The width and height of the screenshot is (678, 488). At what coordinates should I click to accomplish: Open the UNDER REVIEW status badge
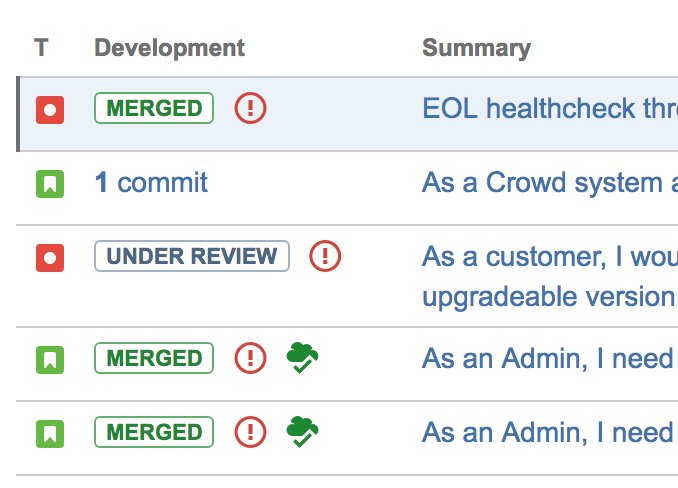pyautogui.click(x=191, y=256)
